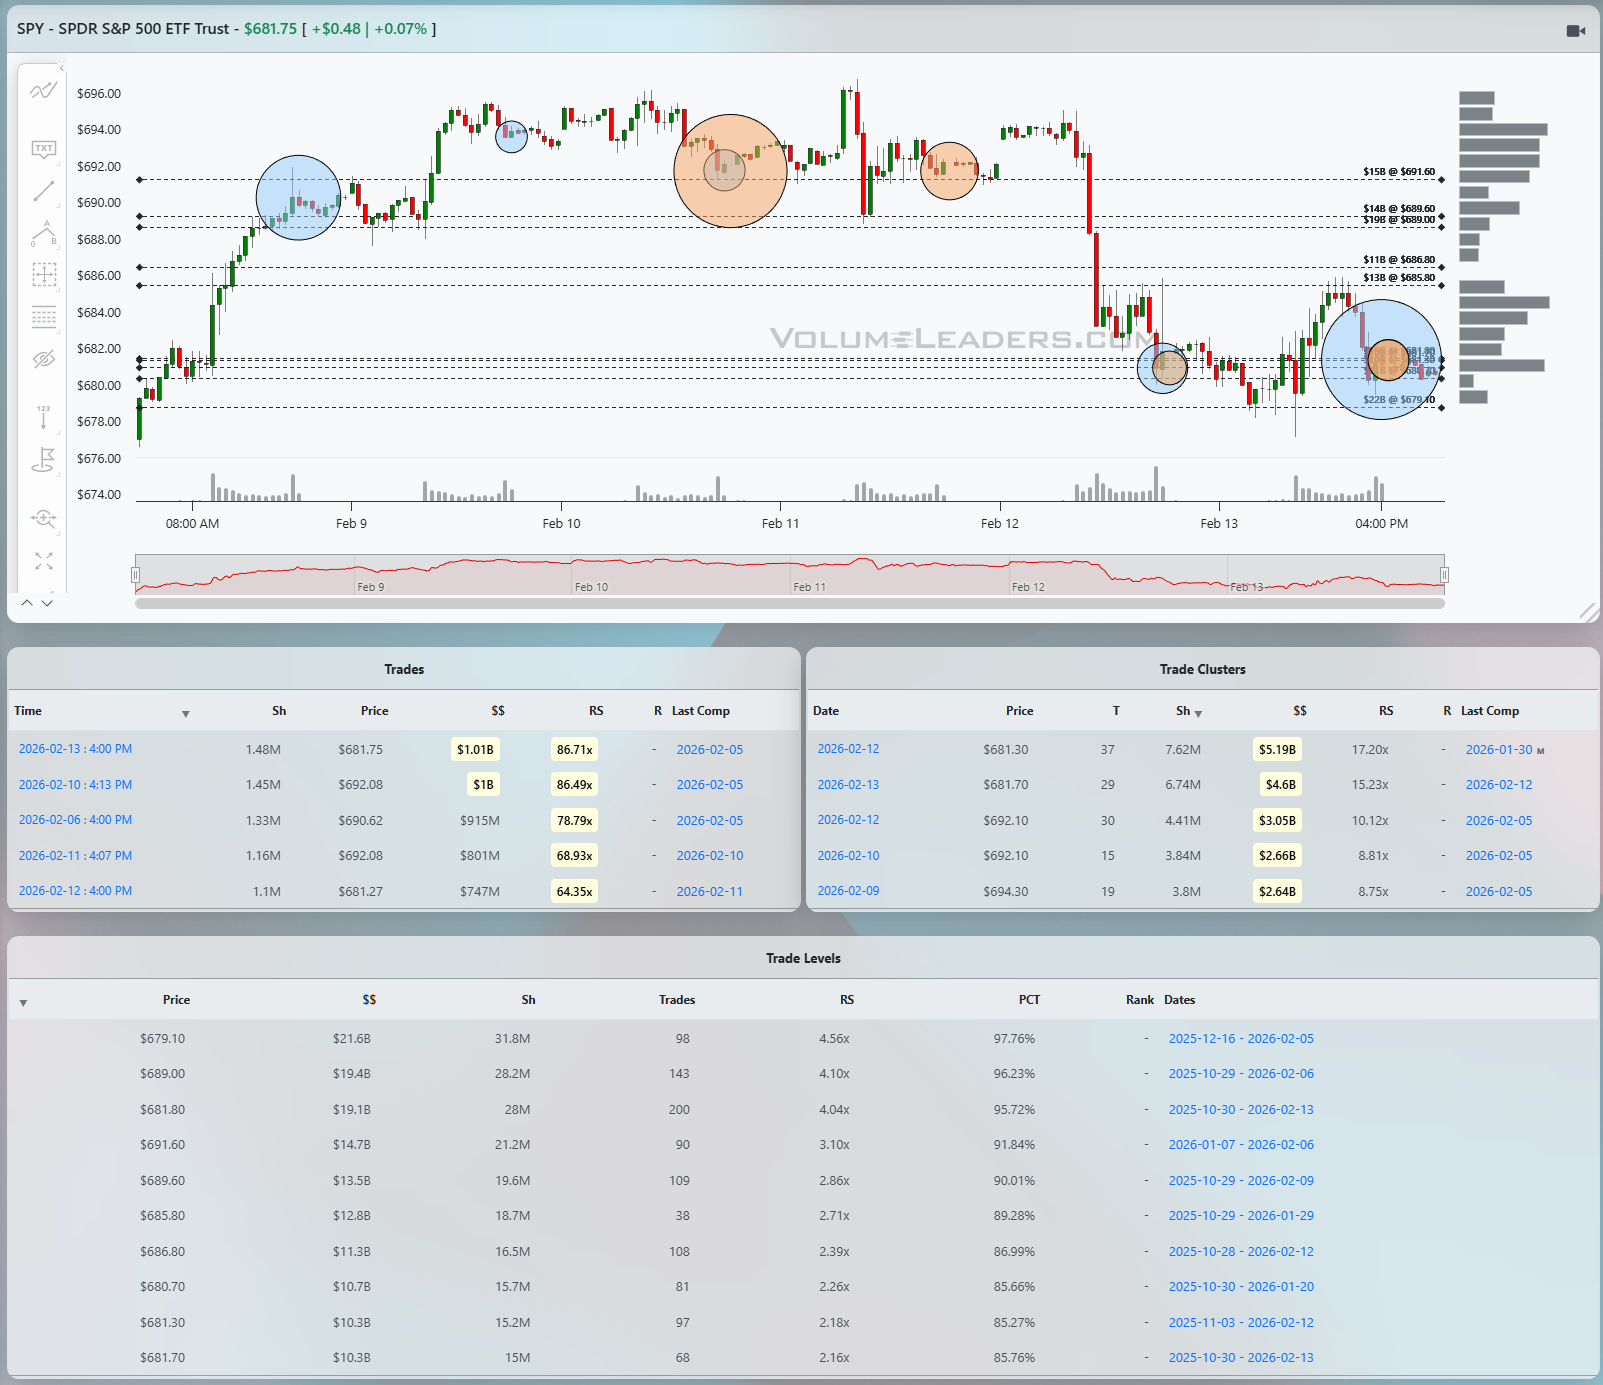Image resolution: width=1603 pixels, height=1385 pixels.
Task: Open trade 2026-02-13 : 4:00 PM
Action: coord(75,749)
